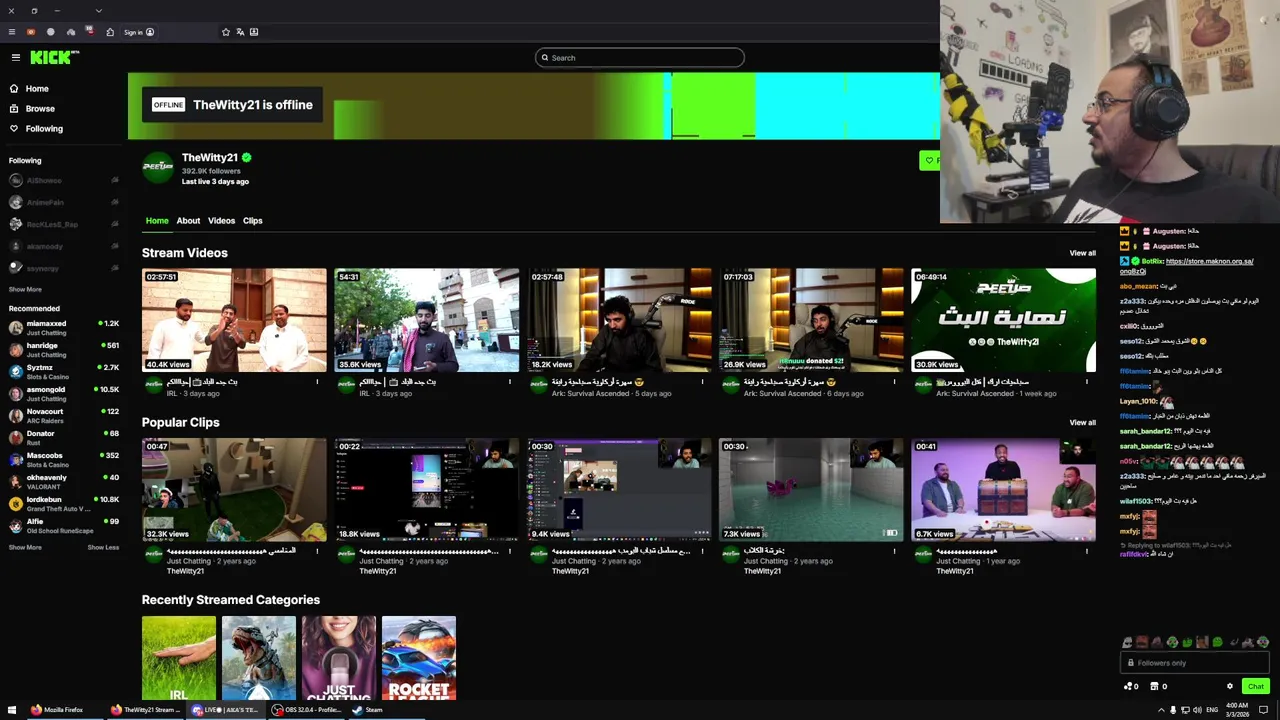Click the translate page icon

240,32
